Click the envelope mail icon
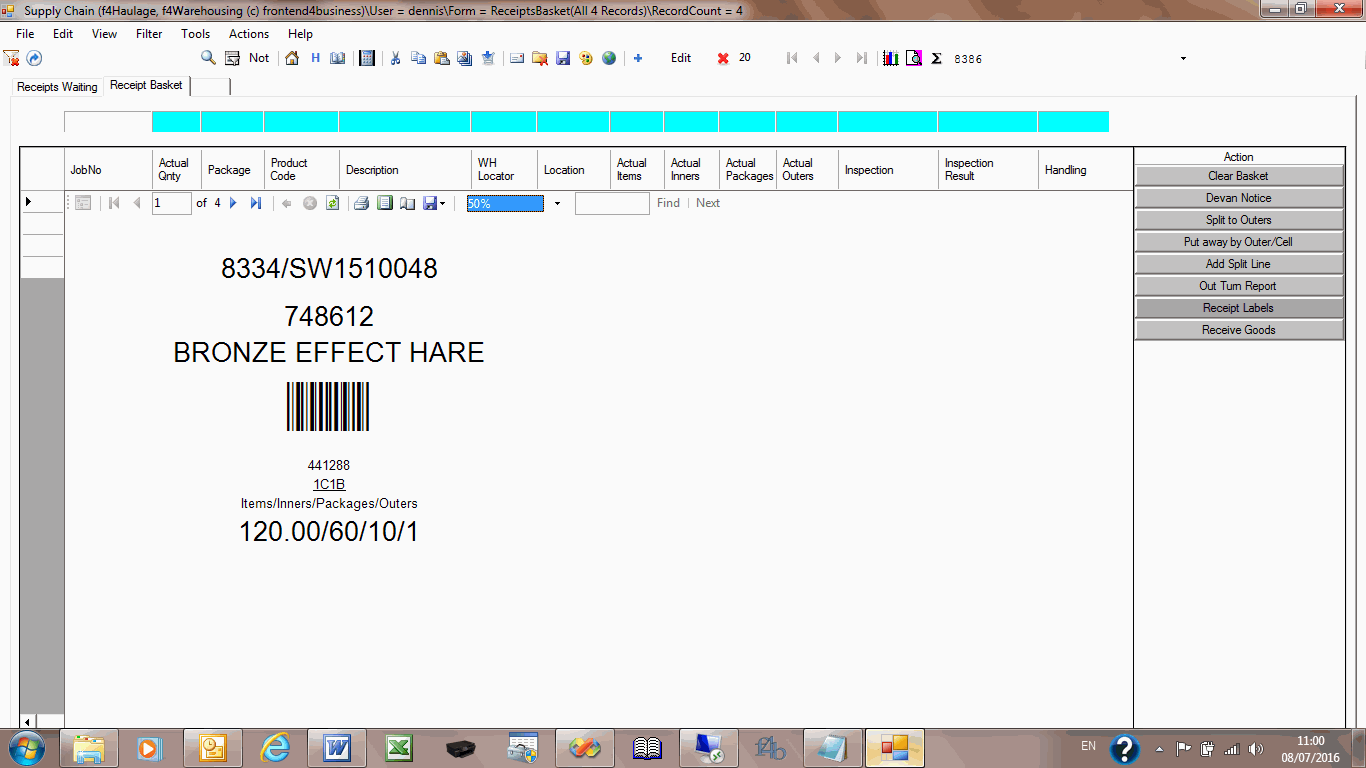This screenshot has width=1366, height=768. point(517,58)
